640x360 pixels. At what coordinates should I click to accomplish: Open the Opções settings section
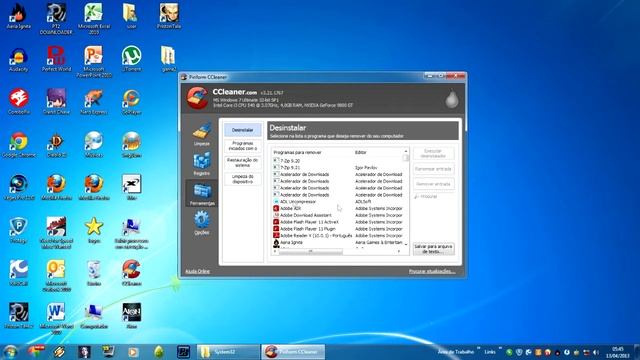click(202, 223)
